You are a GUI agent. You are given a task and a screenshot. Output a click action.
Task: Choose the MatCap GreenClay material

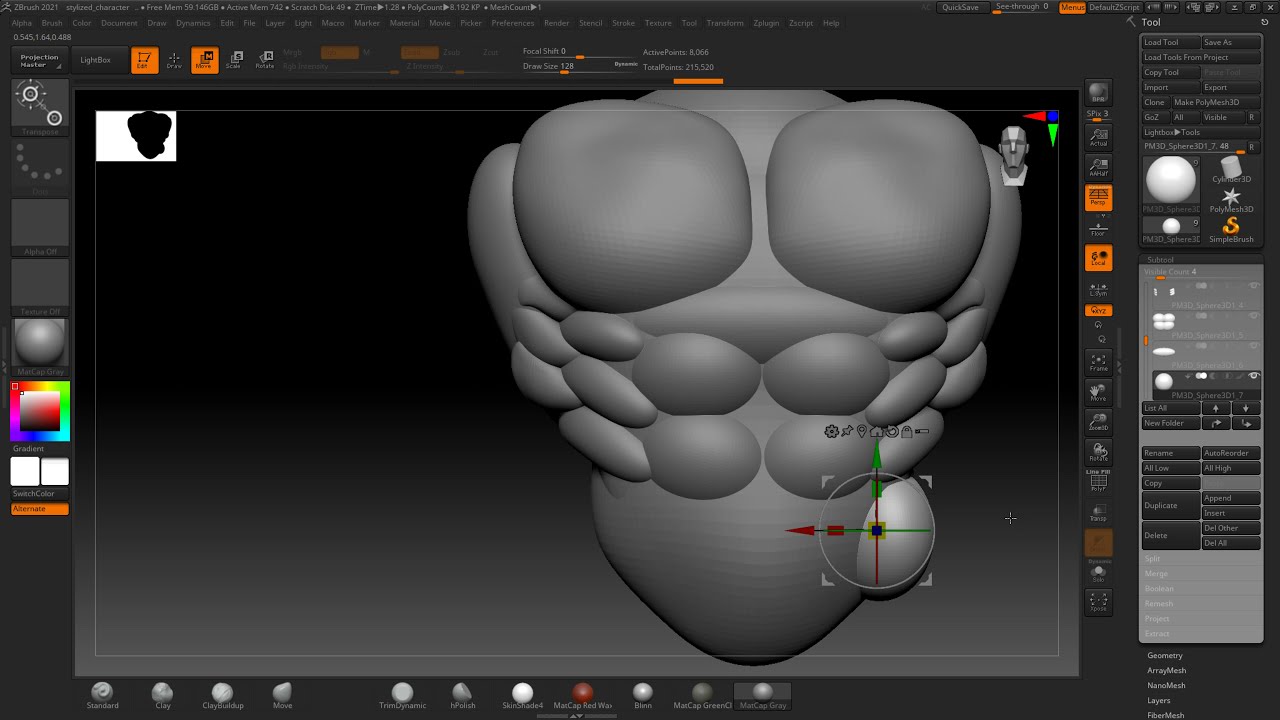click(x=702, y=696)
